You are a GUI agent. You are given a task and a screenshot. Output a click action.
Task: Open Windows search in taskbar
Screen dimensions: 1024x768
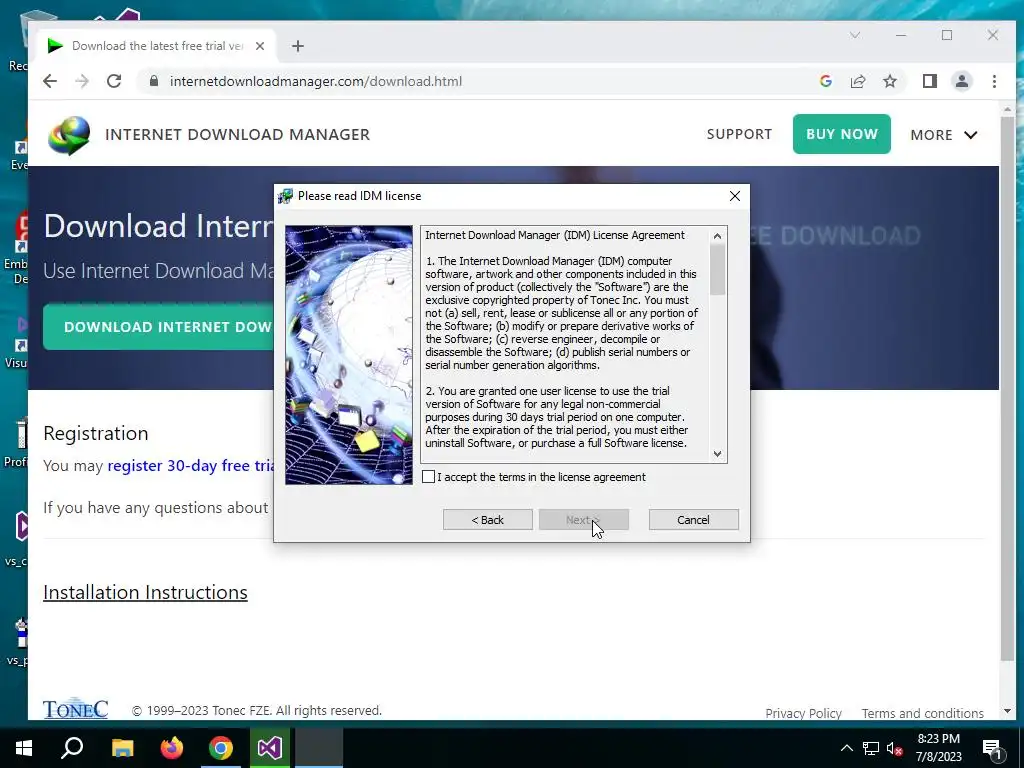pos(72,748)
